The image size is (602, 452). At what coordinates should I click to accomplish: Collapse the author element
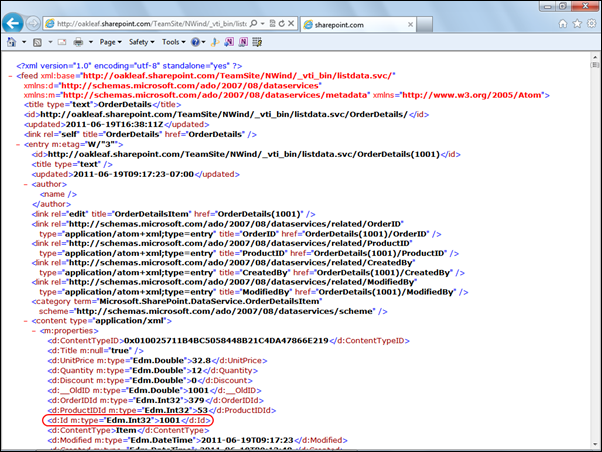[x=26, y=185]
